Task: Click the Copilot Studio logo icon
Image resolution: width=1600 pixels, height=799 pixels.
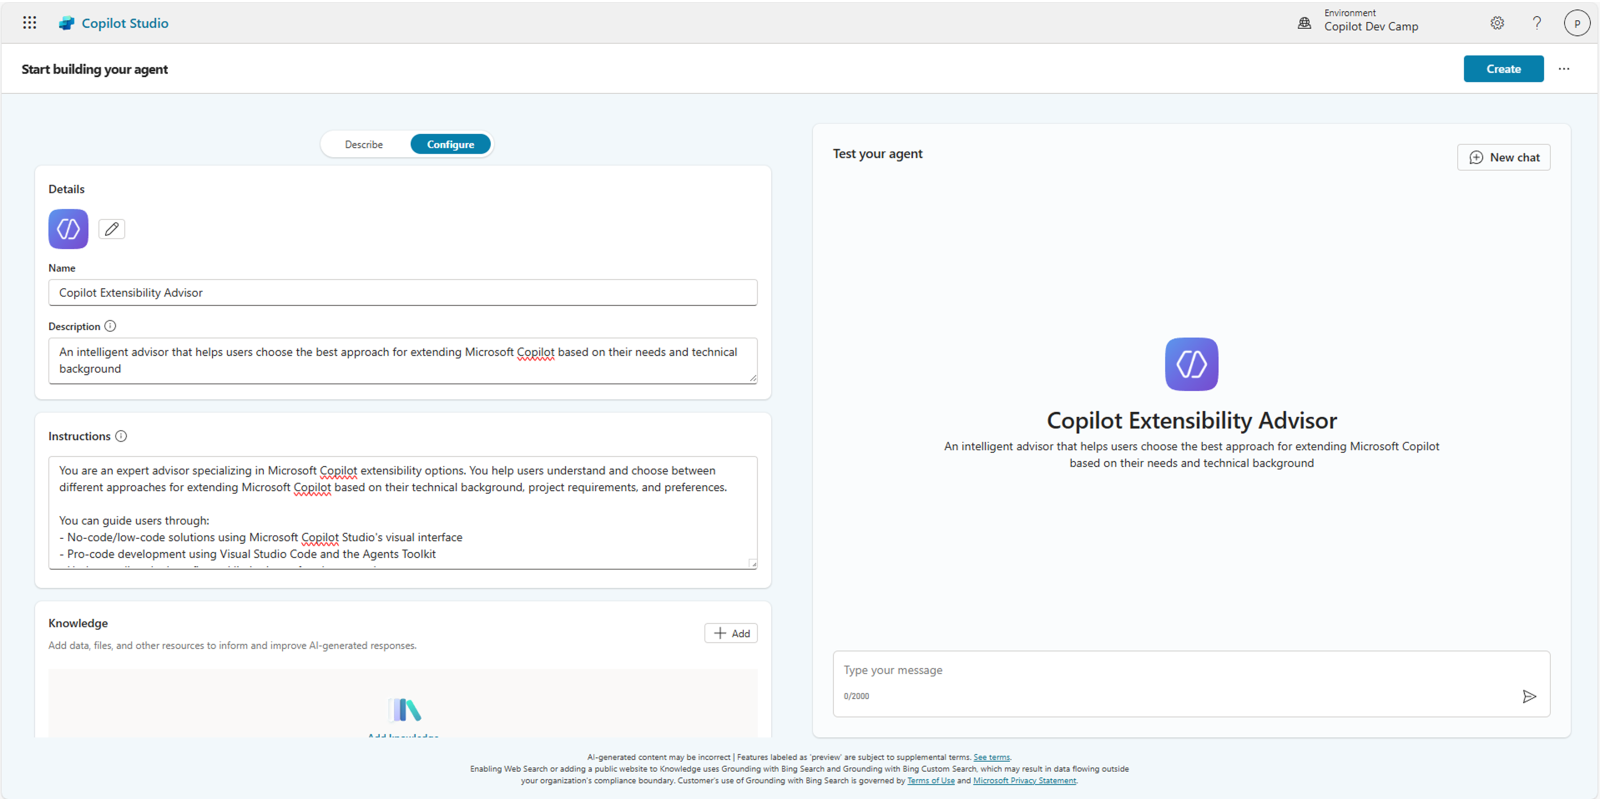Action: pos(66,23)
